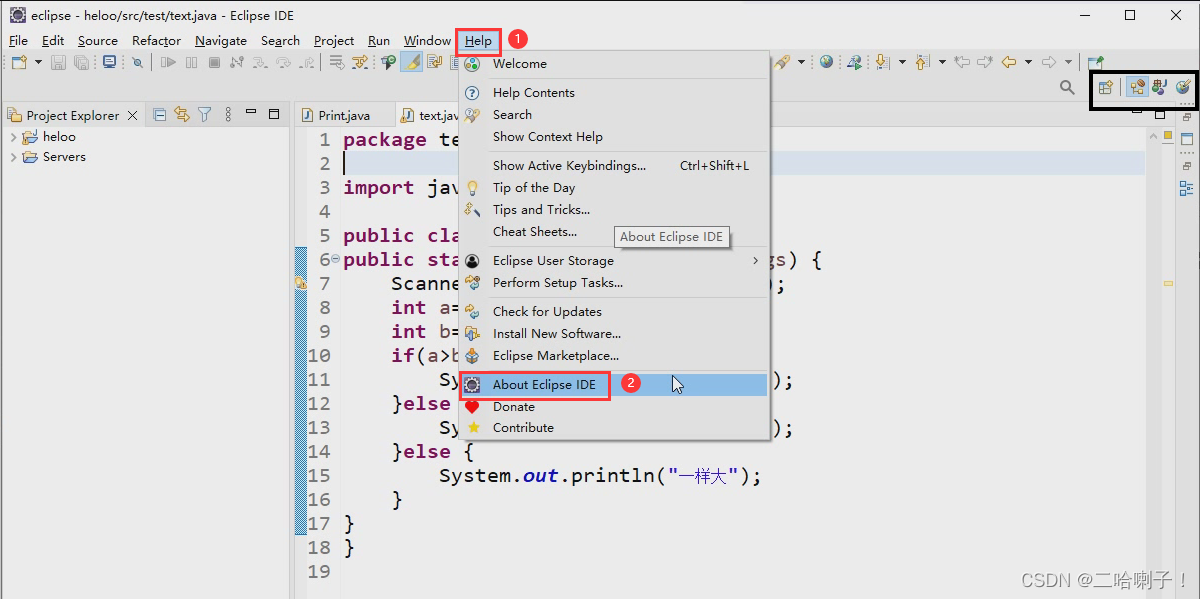The image size is (1200, 599).
Task: Click the Step Into icon
Action: click(260, 62)
